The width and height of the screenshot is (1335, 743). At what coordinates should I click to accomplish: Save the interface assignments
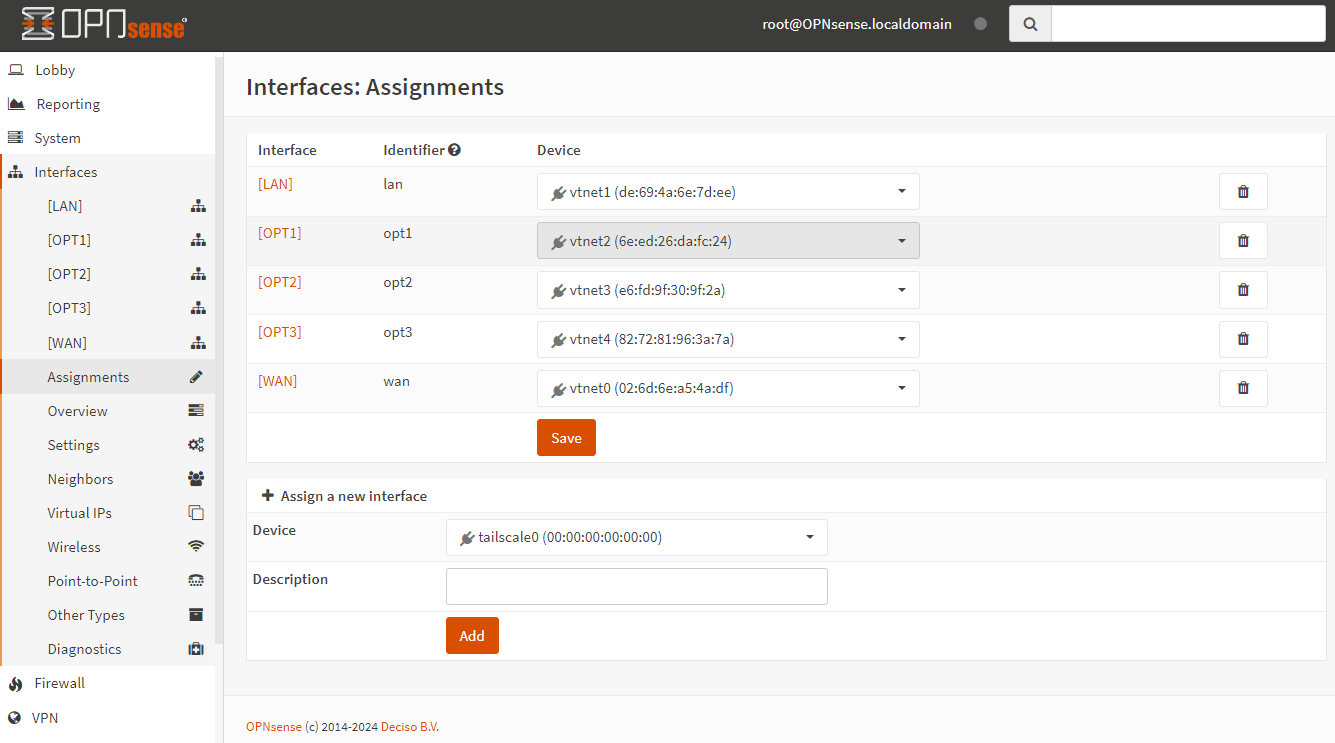point(566,438)
